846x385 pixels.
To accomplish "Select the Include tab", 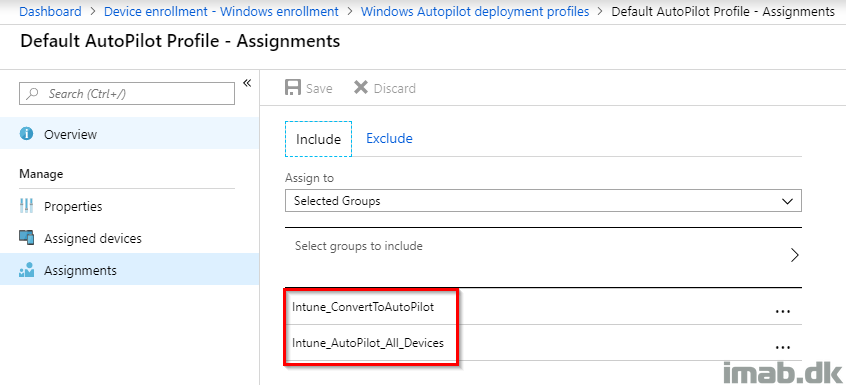I will tap(318, 139).
